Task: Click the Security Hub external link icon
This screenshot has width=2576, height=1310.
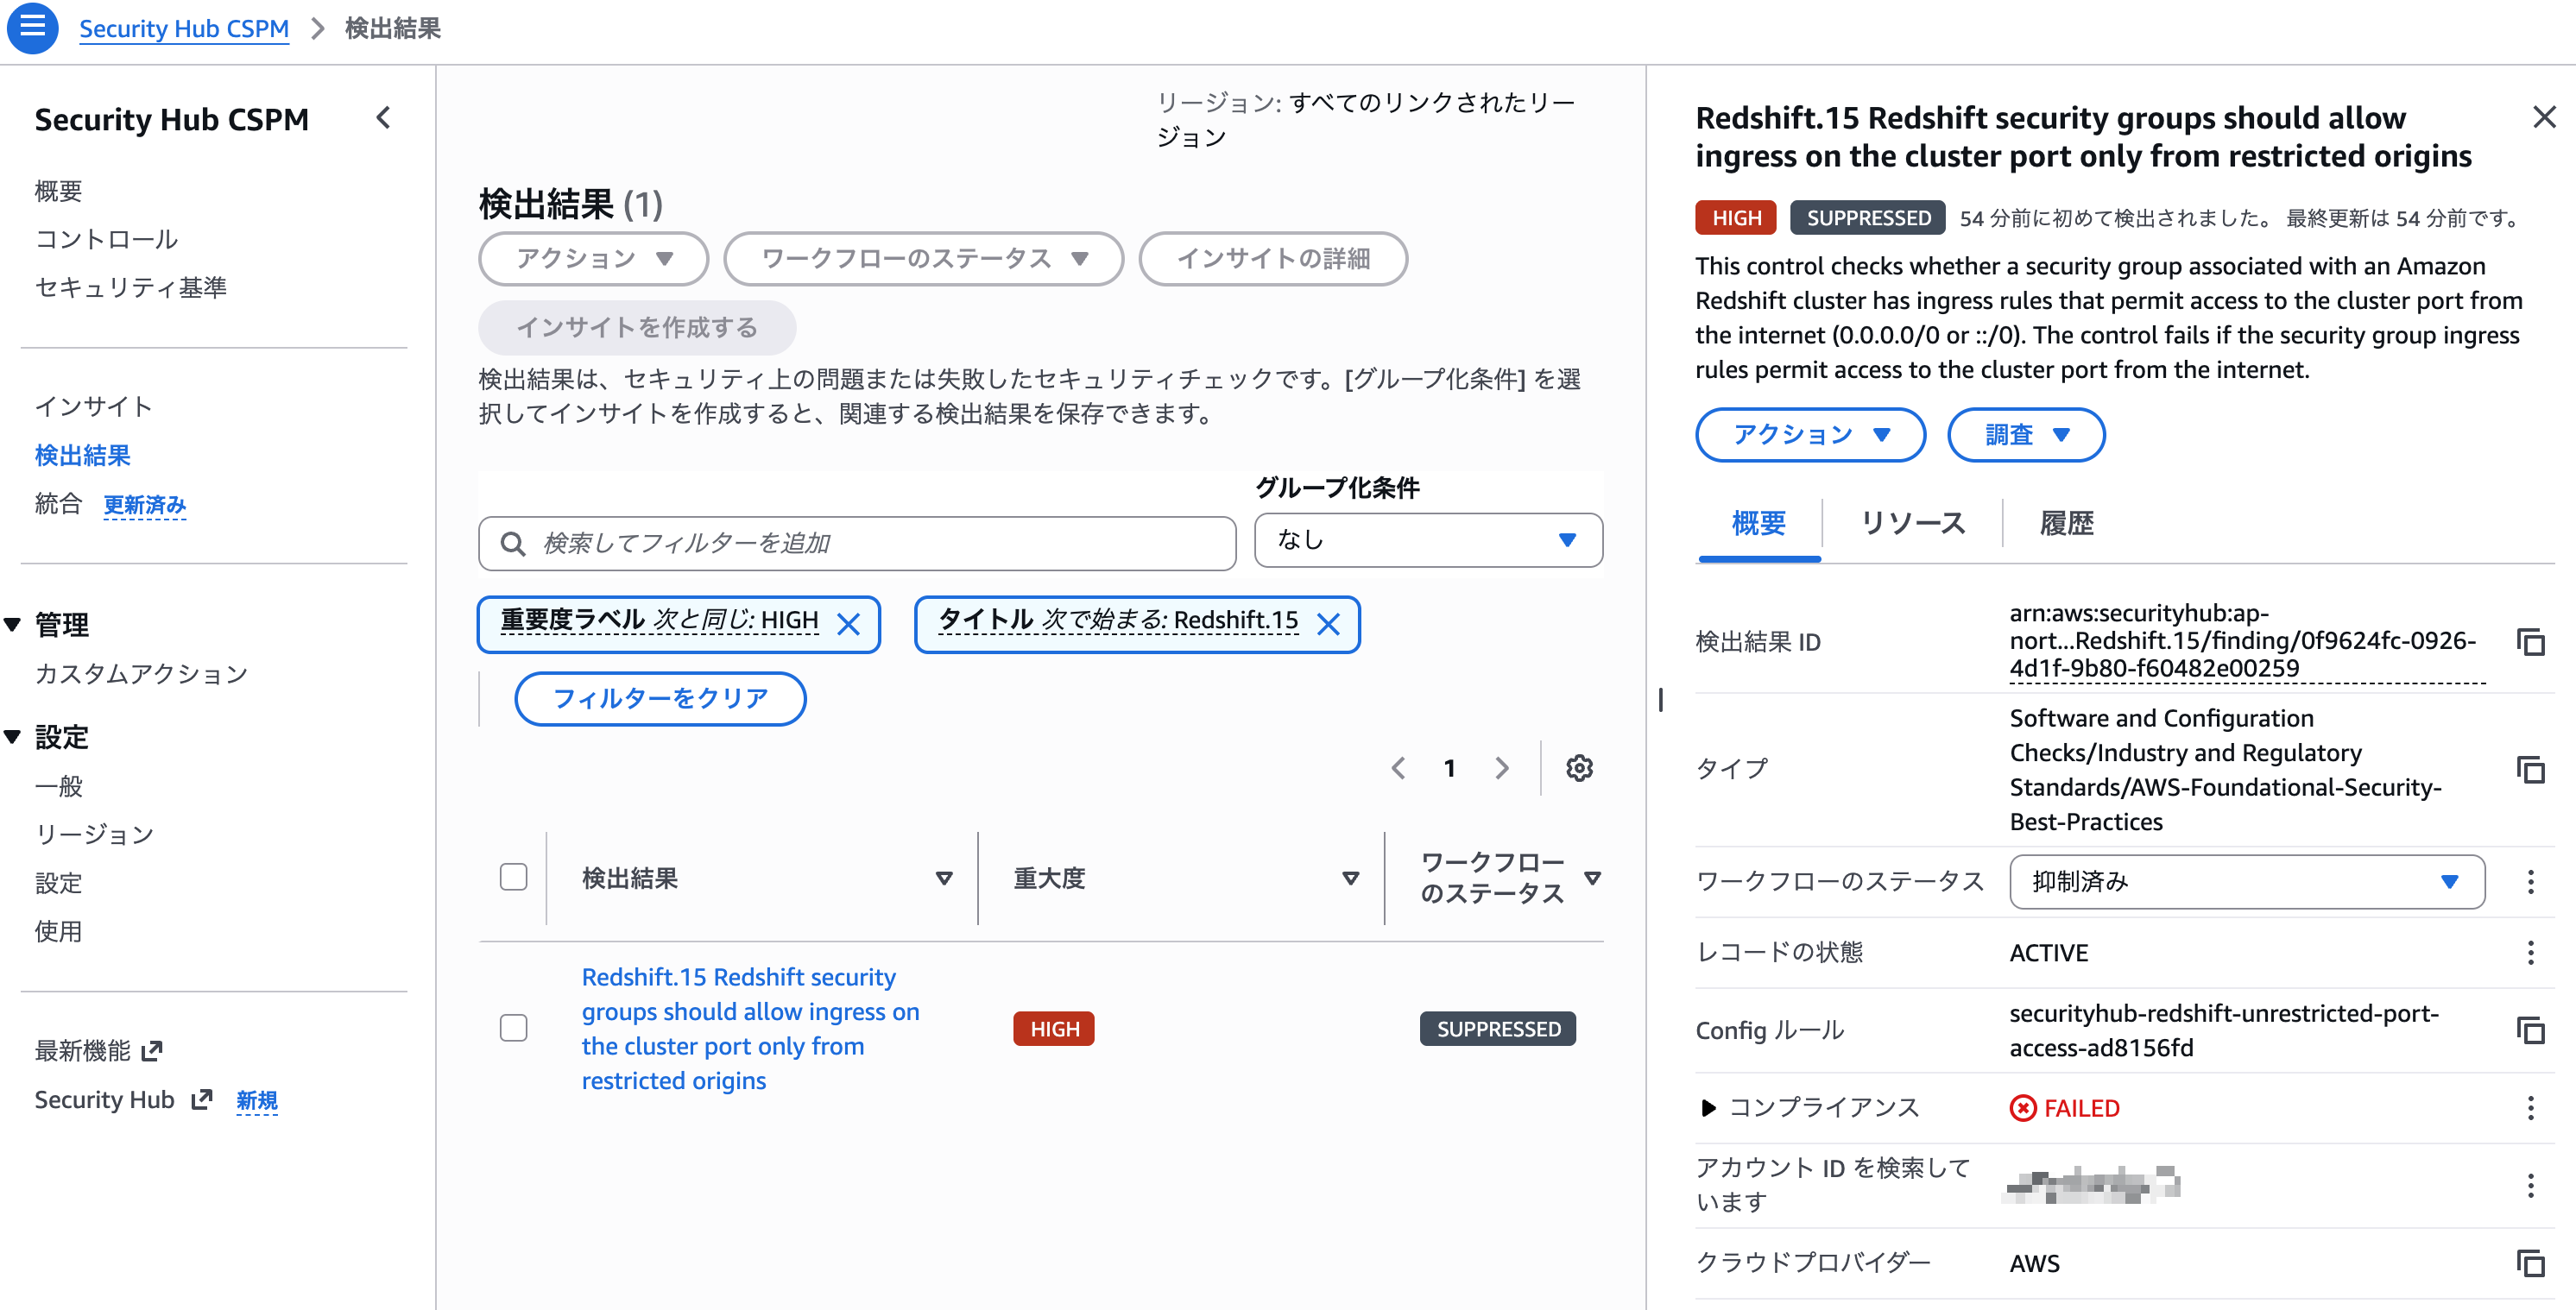Action: [x=202, y=1100]
